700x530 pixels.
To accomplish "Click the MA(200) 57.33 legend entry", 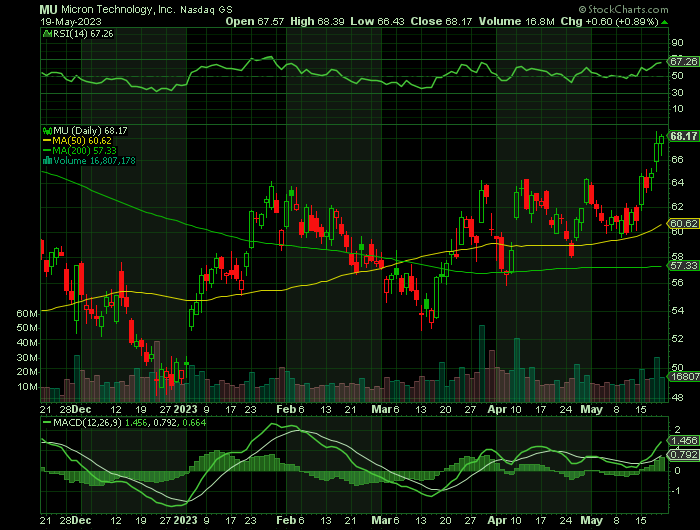I will (79, 150).
